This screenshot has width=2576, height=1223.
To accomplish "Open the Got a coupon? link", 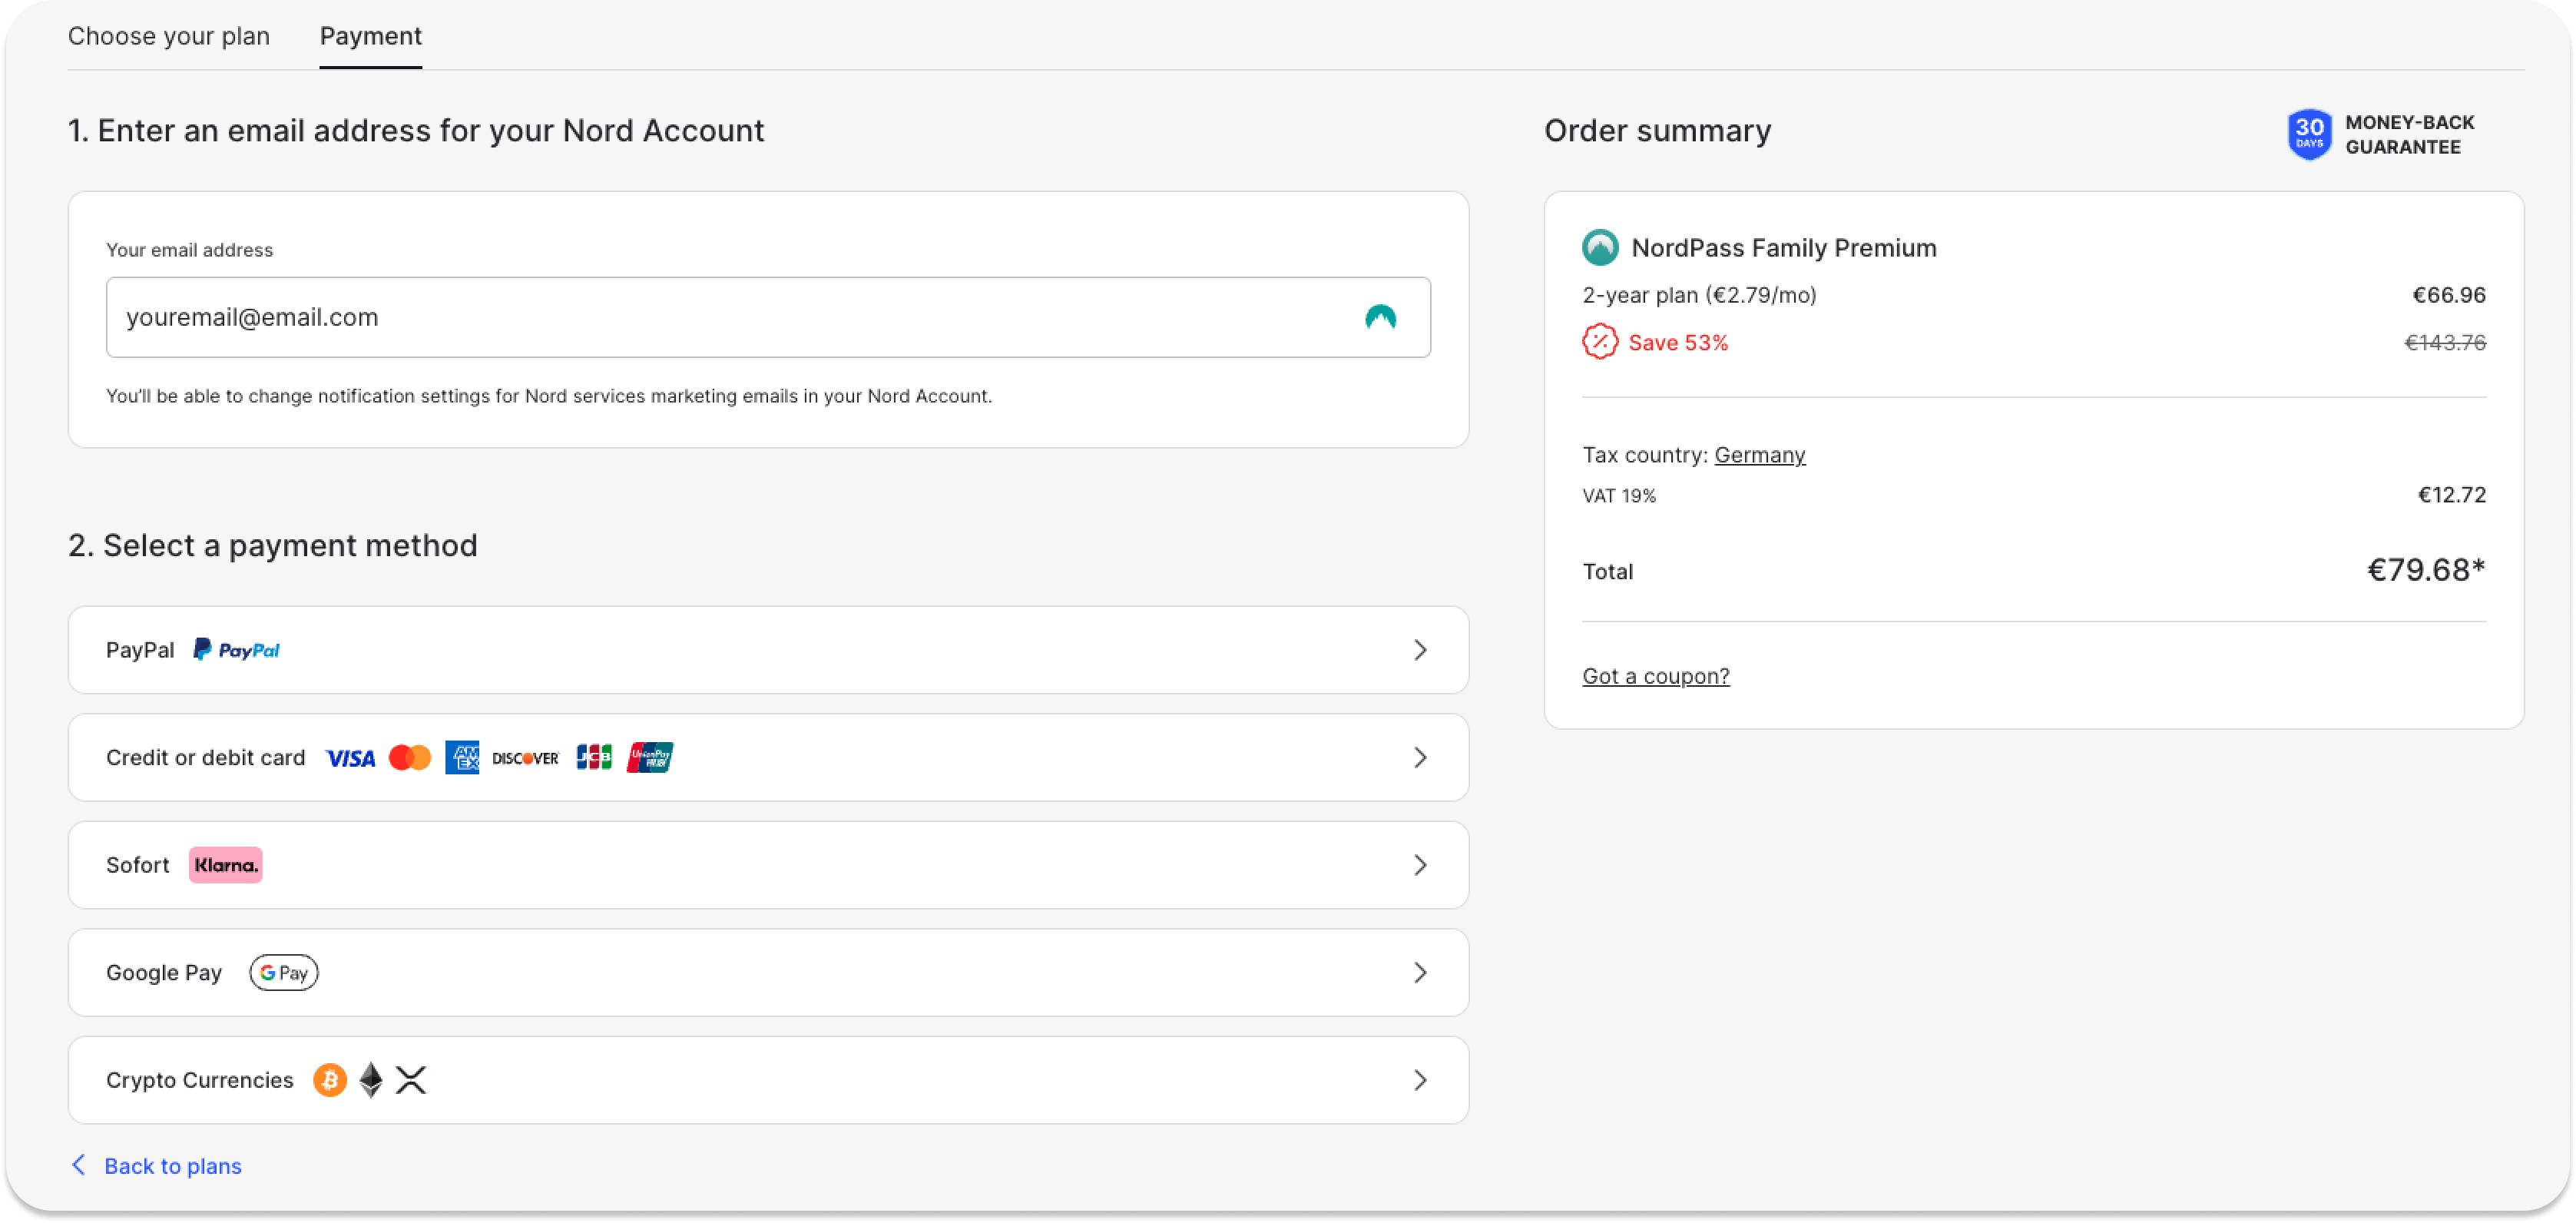I will pos(1655,676).
